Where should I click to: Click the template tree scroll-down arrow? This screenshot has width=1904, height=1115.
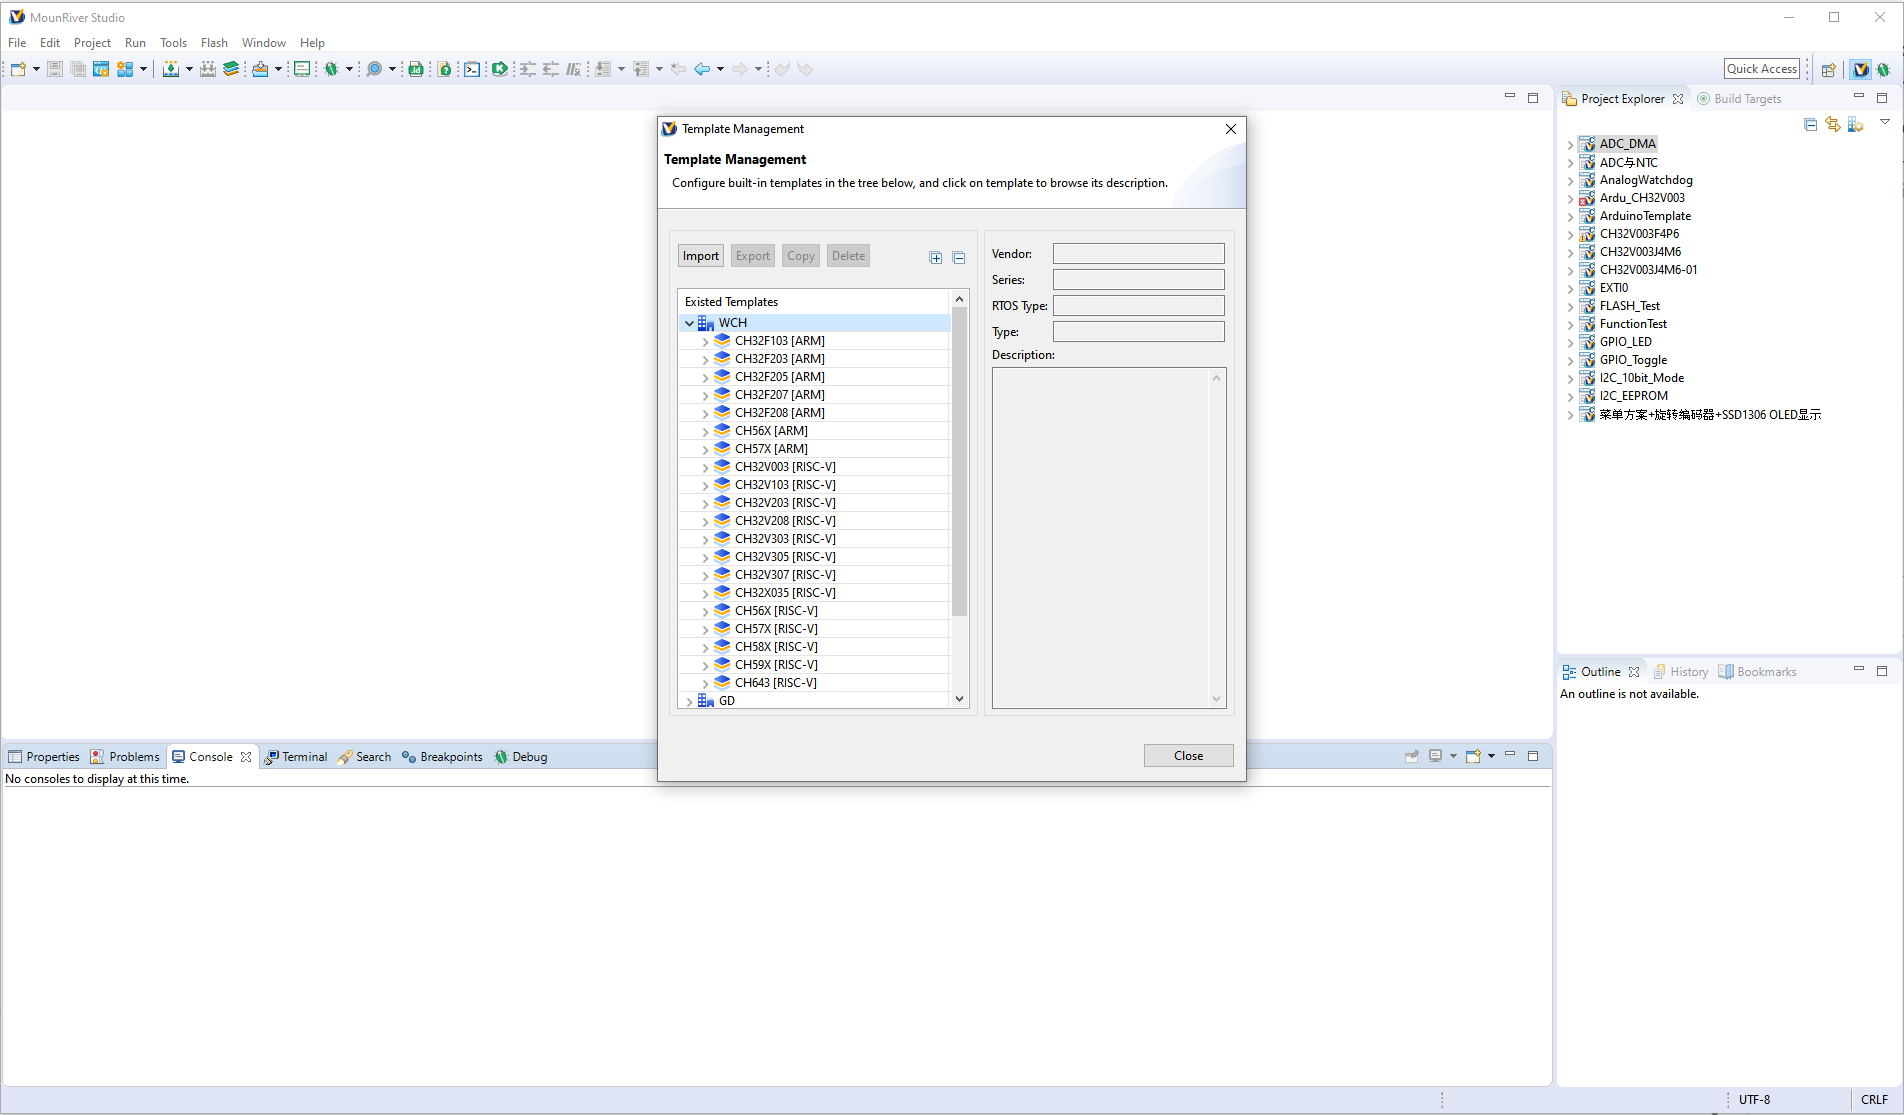coord(960,699)
